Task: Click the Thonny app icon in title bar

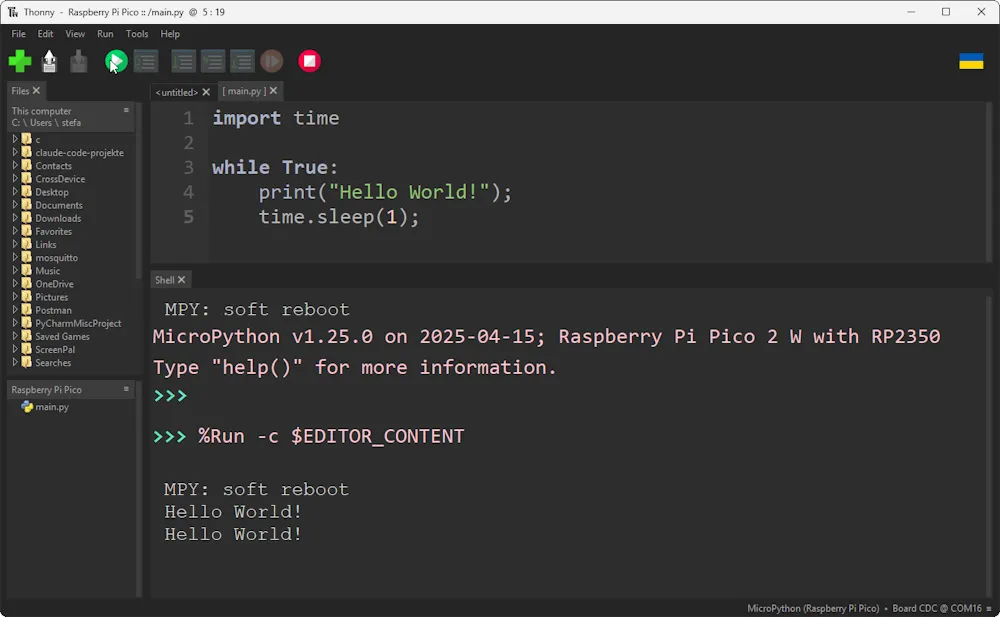Action: [13, 12]
